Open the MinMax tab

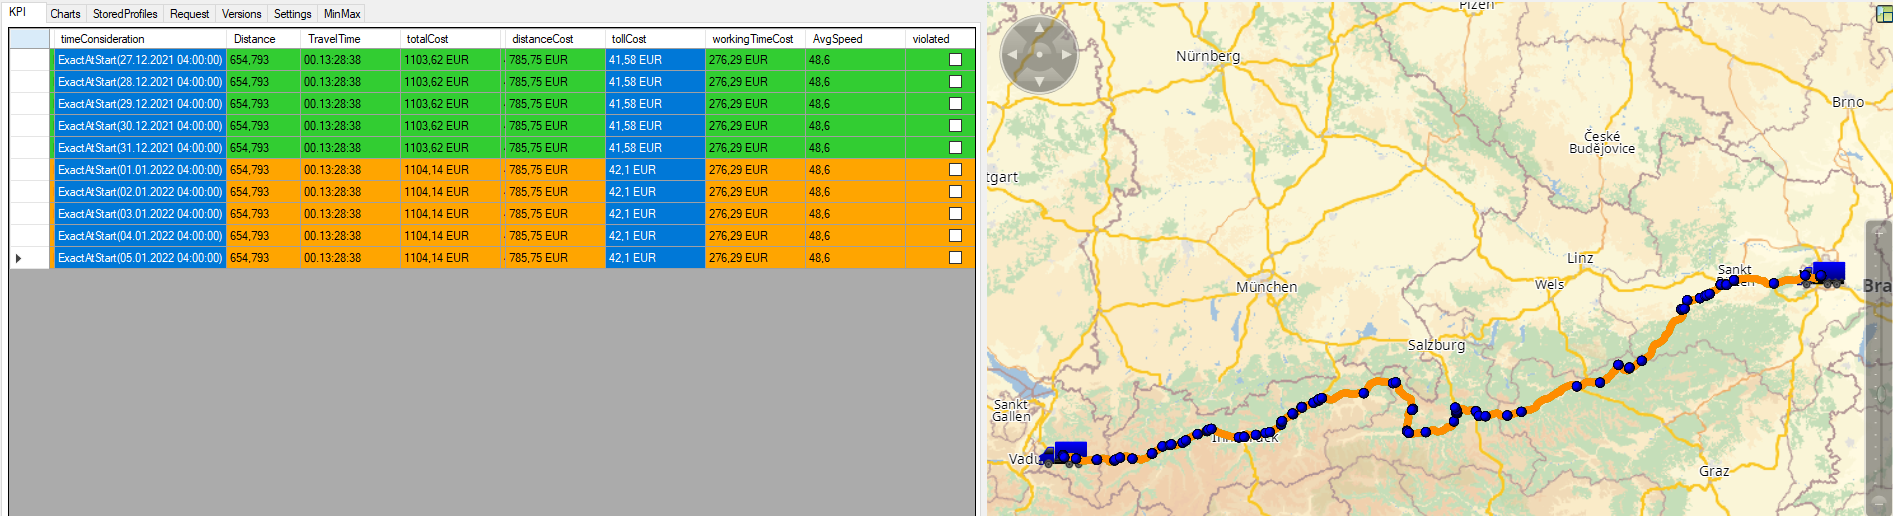click(x=342, y=14)
